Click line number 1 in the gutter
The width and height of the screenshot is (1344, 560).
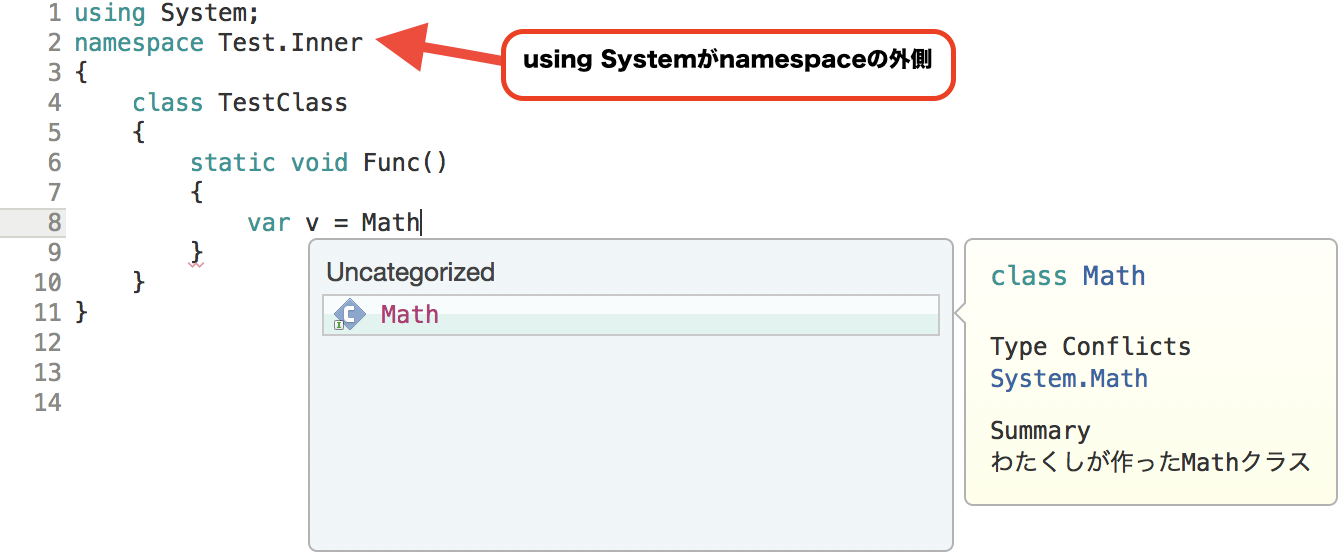click(53, 14)
